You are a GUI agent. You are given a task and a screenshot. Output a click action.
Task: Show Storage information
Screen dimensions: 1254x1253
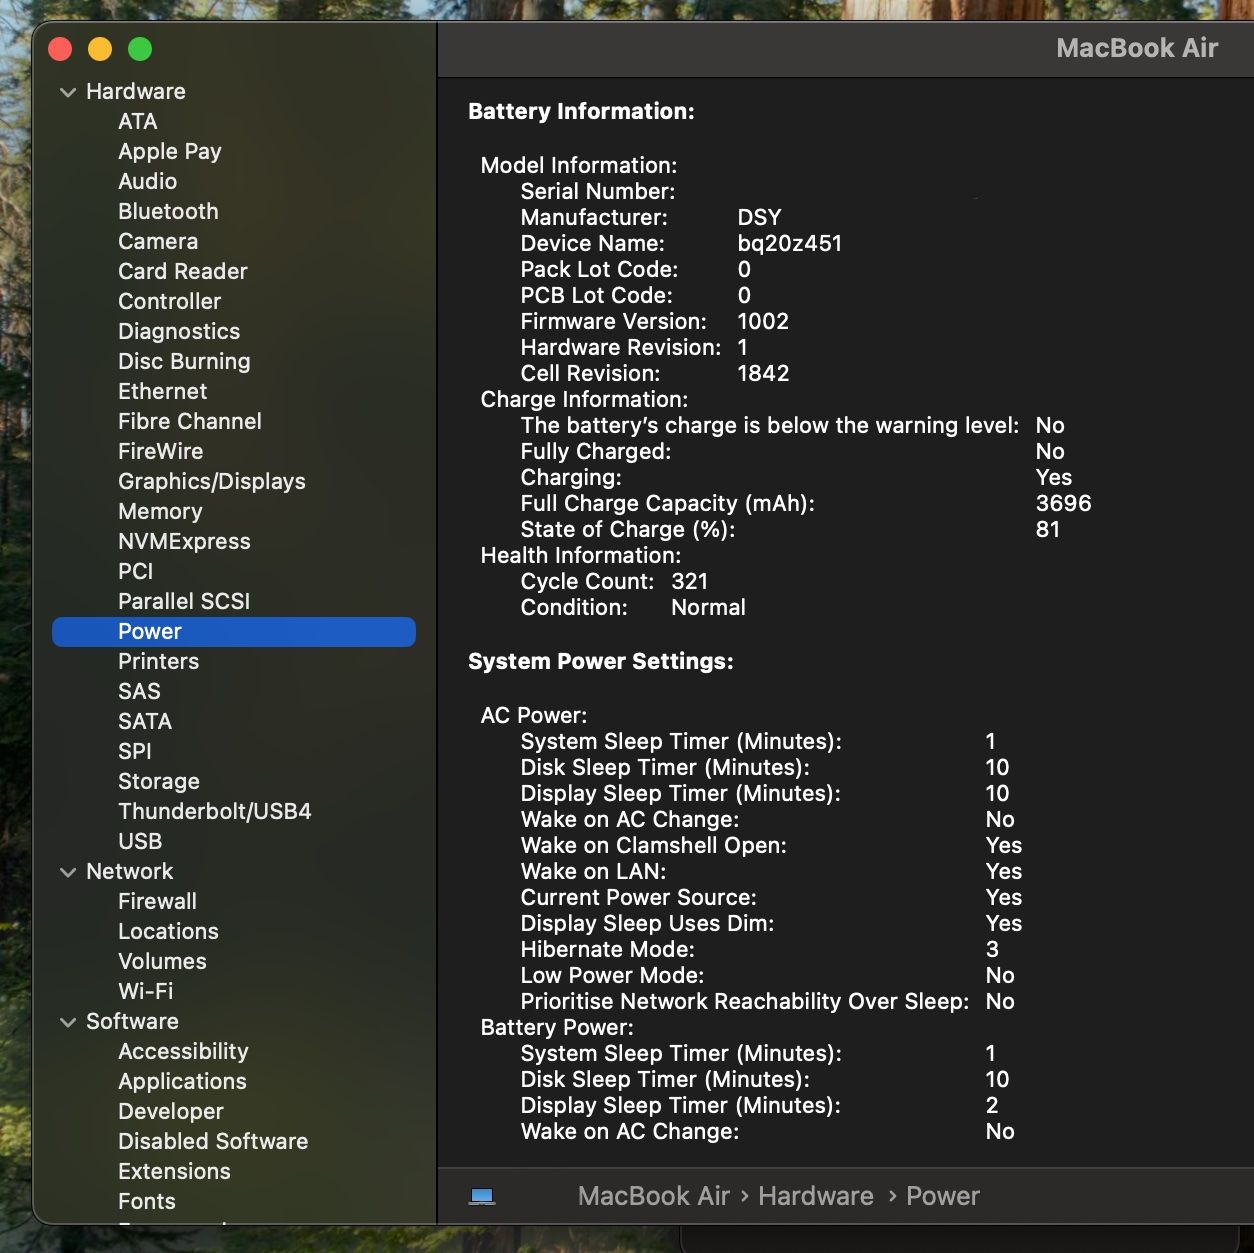[x=159, y=782]
